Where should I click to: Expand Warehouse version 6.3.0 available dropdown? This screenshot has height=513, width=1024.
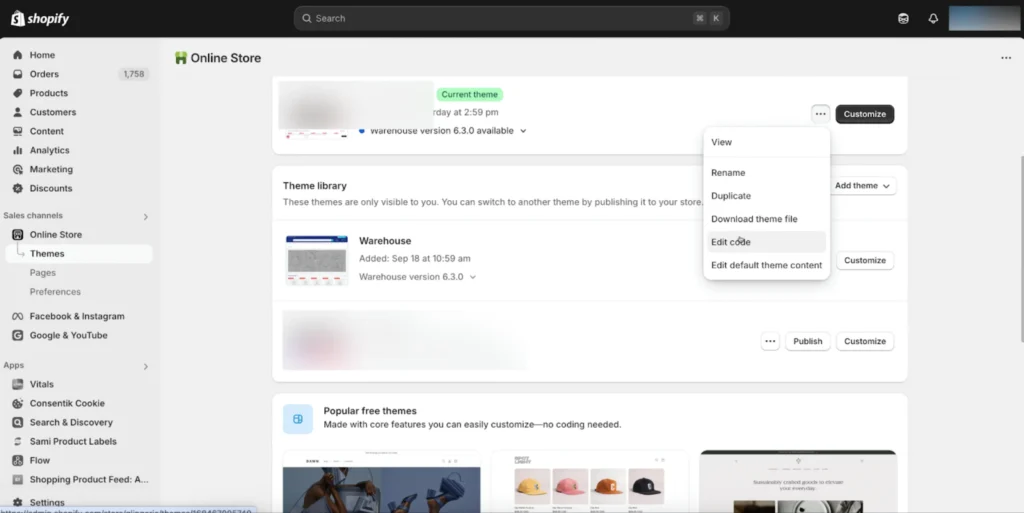pyautogui.click(x=523, y=131)
